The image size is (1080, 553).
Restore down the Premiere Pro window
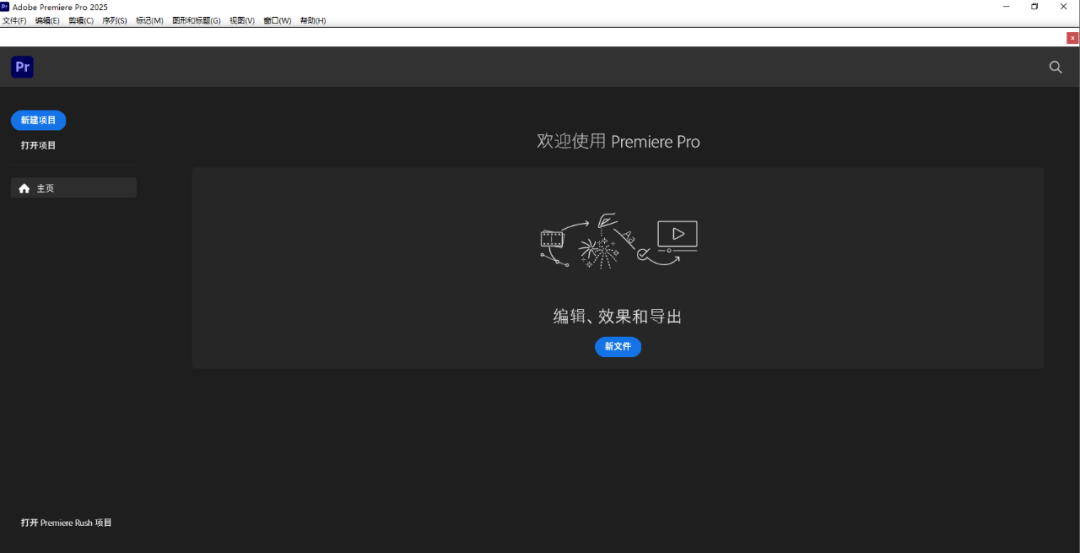[1034, 7]
